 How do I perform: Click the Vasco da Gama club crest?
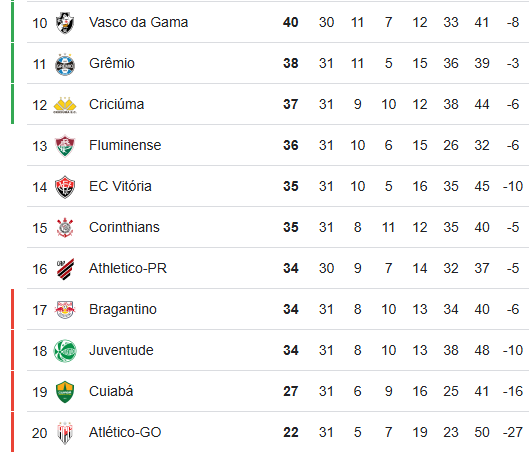pos(65,23)
